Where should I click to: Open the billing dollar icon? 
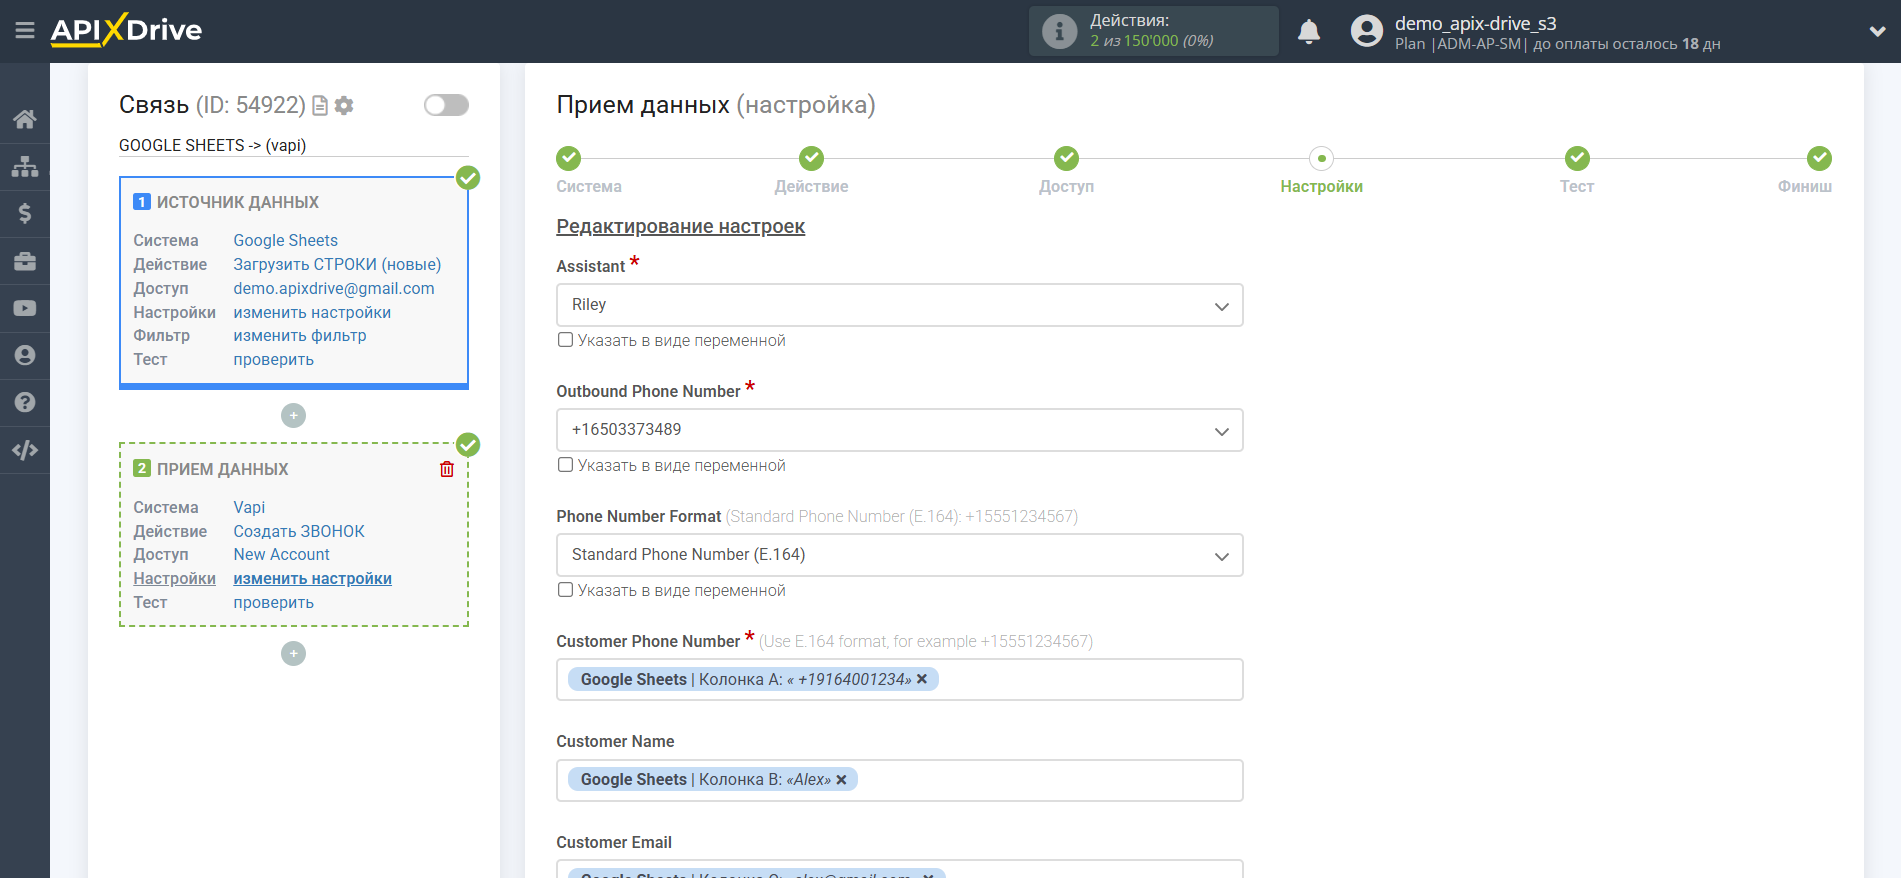[25, 213]
